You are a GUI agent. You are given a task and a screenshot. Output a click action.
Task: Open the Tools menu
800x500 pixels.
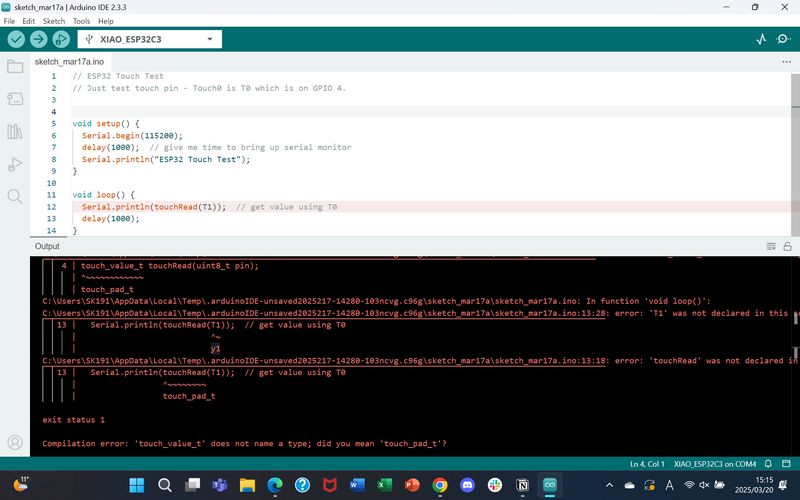[x=81, y=21]
